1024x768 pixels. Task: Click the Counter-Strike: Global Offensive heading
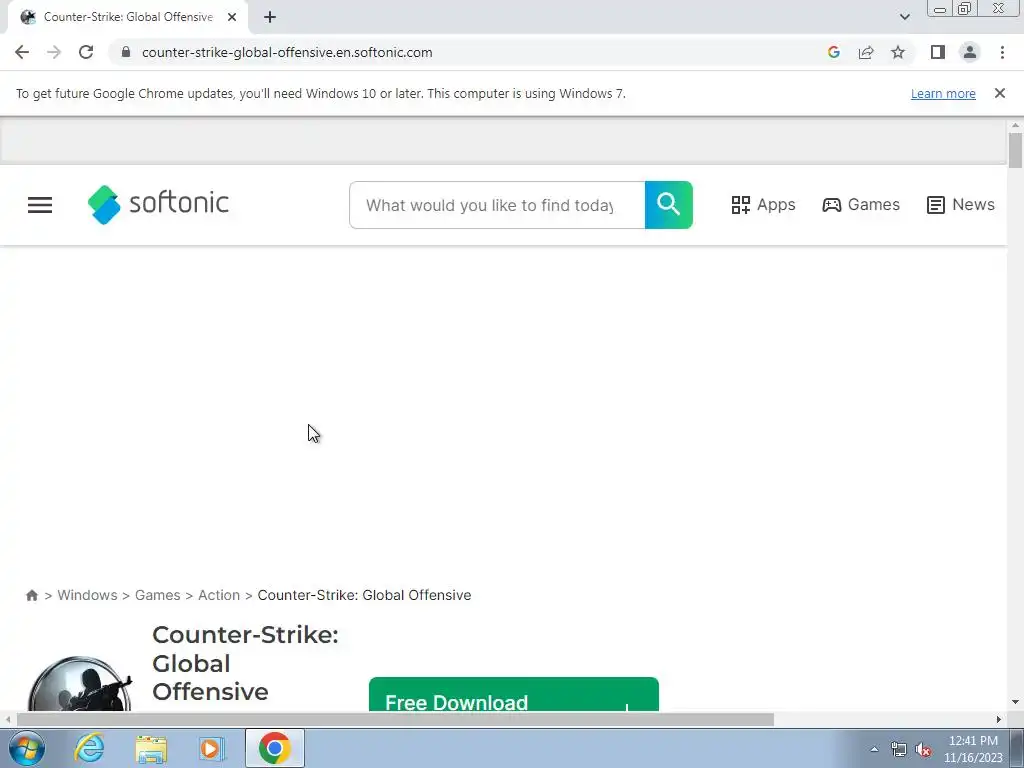pyautogui.click(x=246, y=663)
